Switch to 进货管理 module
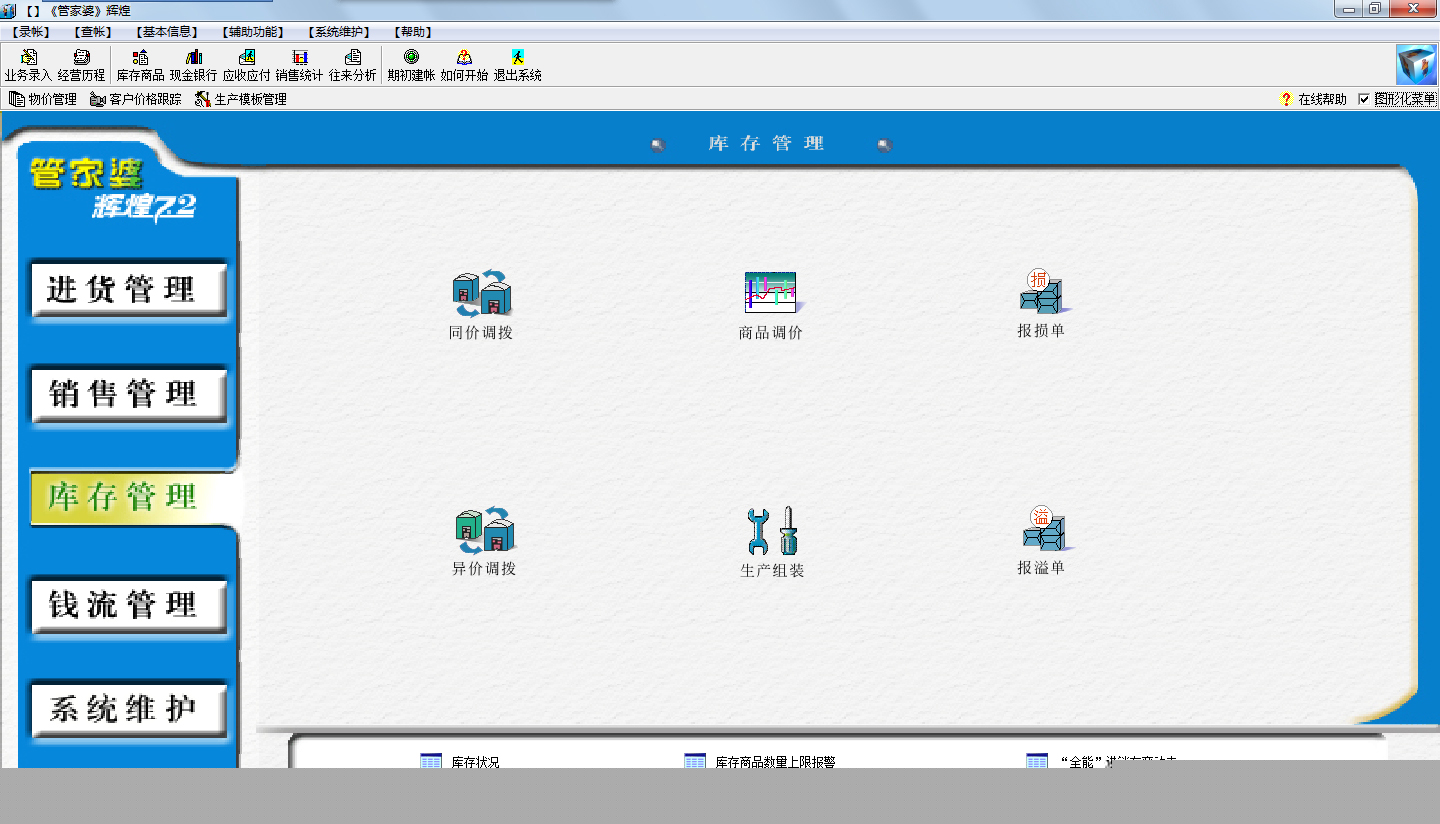 coord(129,290)
